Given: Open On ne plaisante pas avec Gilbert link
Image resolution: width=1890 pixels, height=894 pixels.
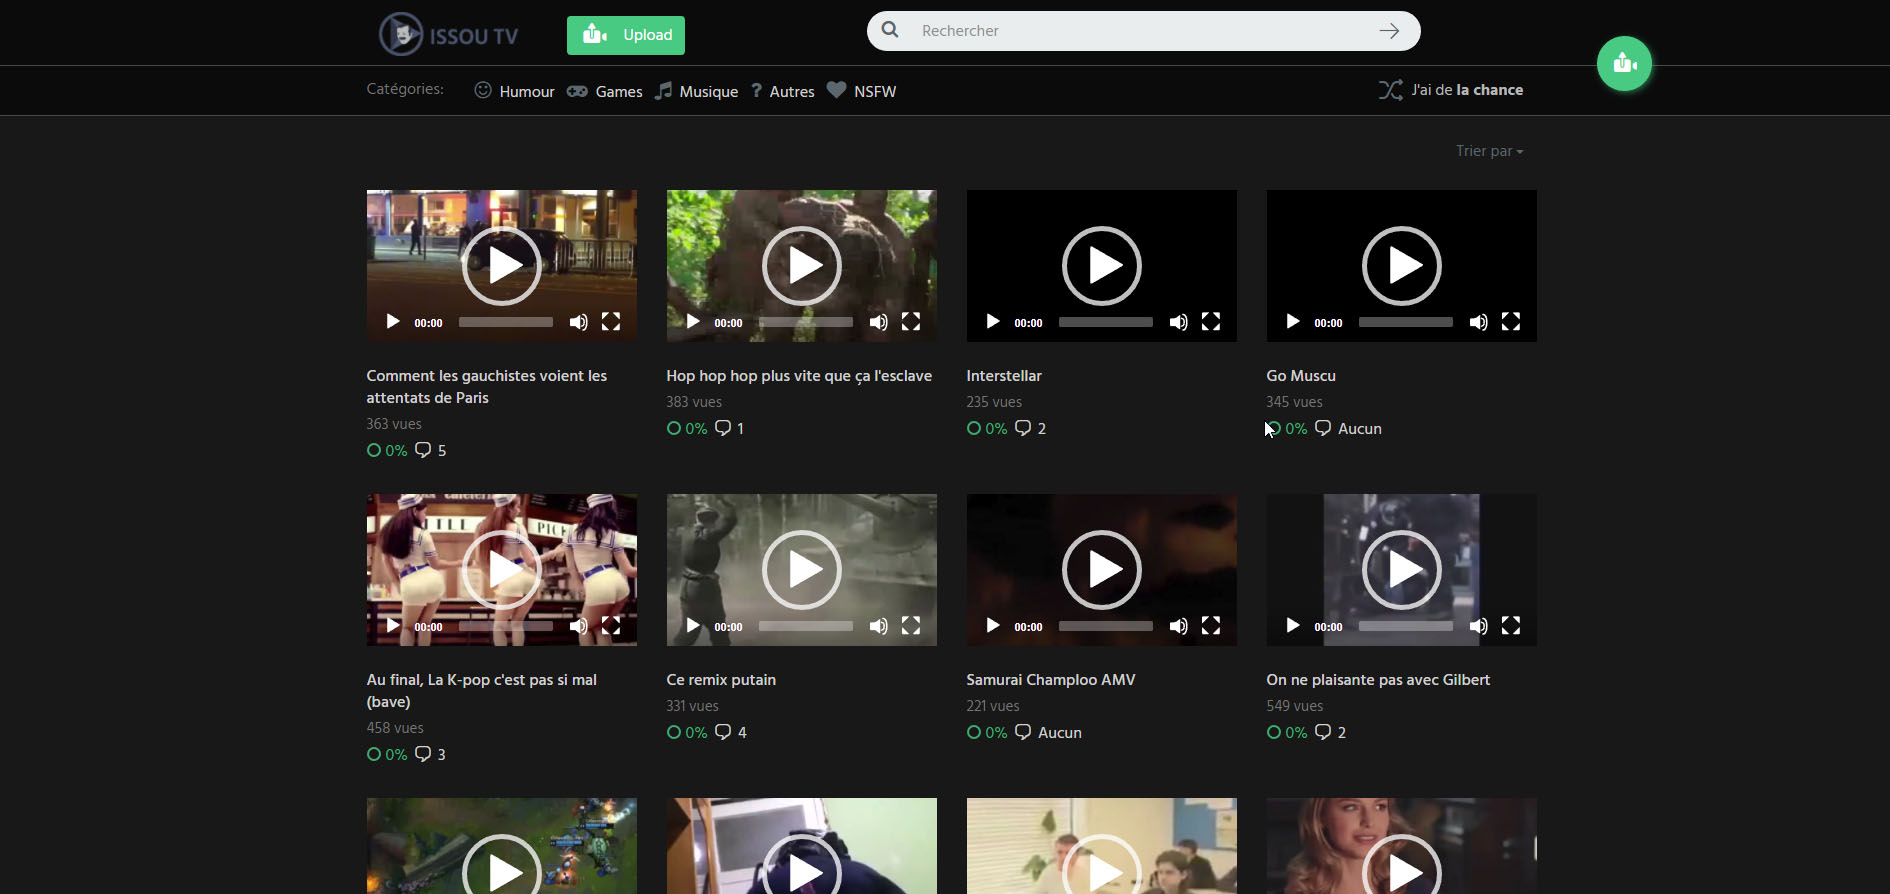Looking at the screenshot, I should coord(1378,680).
